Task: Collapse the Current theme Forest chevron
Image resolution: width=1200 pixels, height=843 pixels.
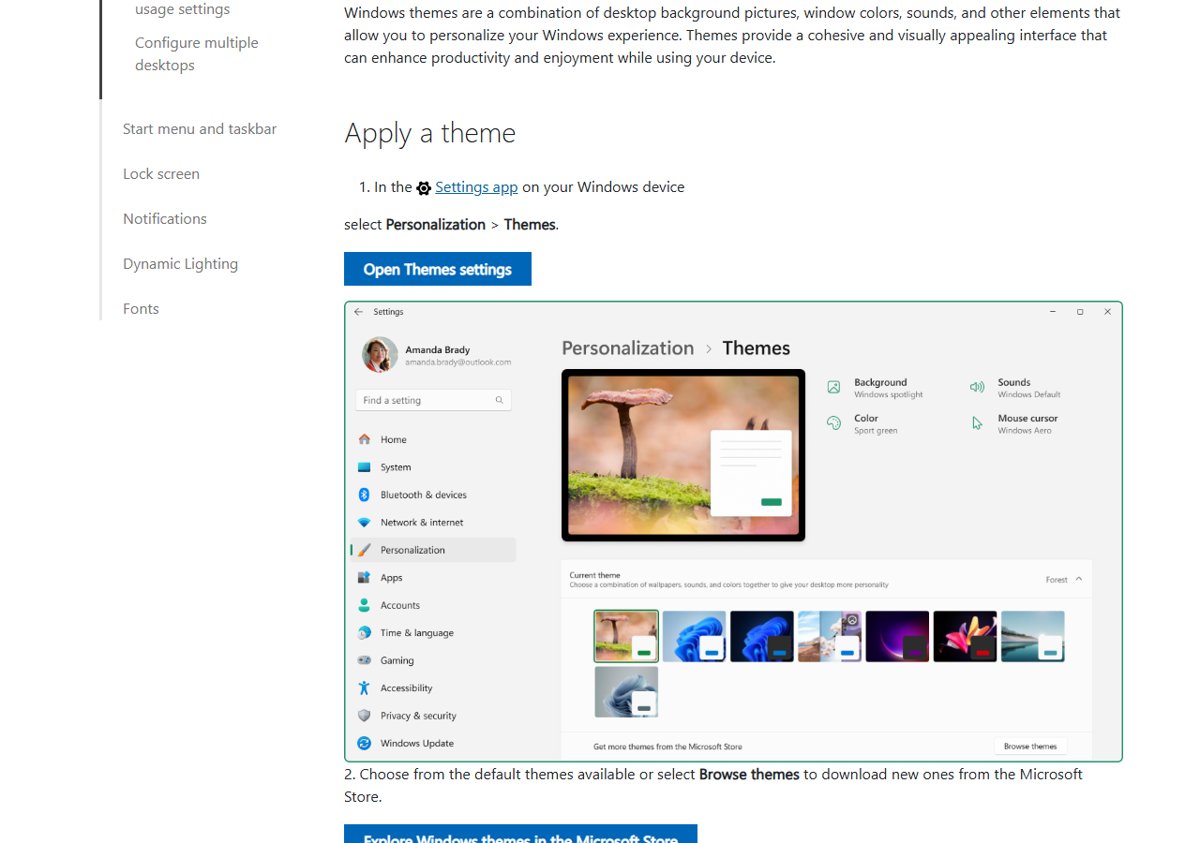Action: (1079, 579)
